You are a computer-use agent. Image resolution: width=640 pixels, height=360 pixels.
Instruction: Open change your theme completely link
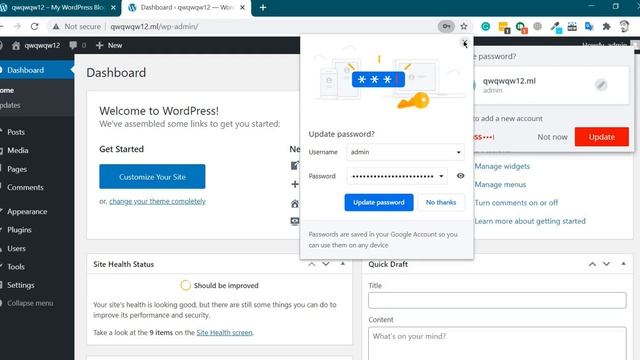157,201
